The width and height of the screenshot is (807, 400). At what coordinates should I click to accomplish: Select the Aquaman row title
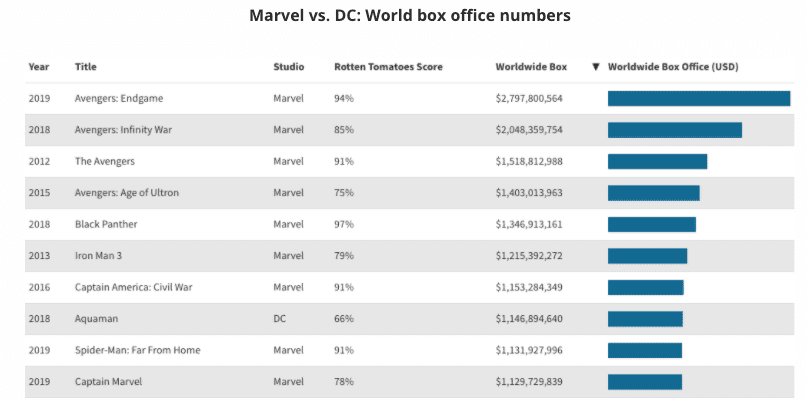[x=97, y=319]
